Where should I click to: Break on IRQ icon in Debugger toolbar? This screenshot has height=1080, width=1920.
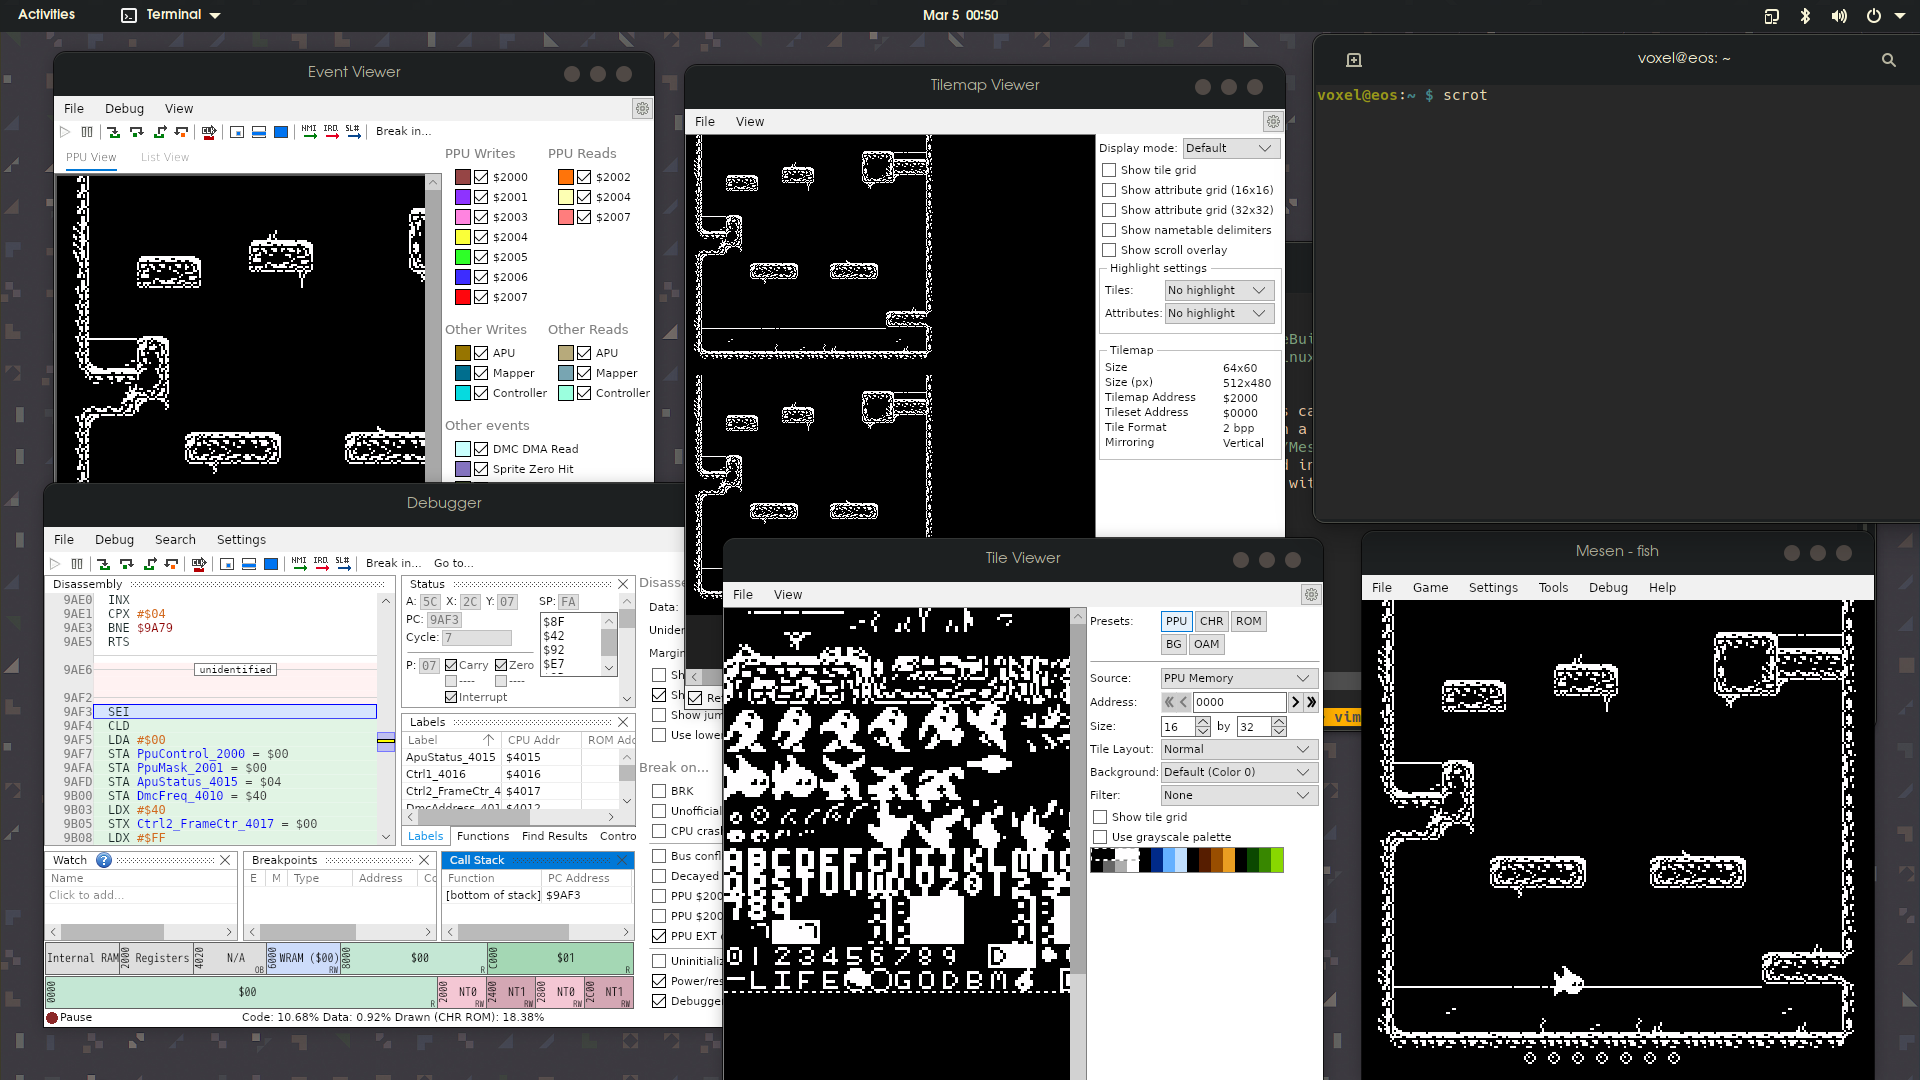(x=321, y=564)
